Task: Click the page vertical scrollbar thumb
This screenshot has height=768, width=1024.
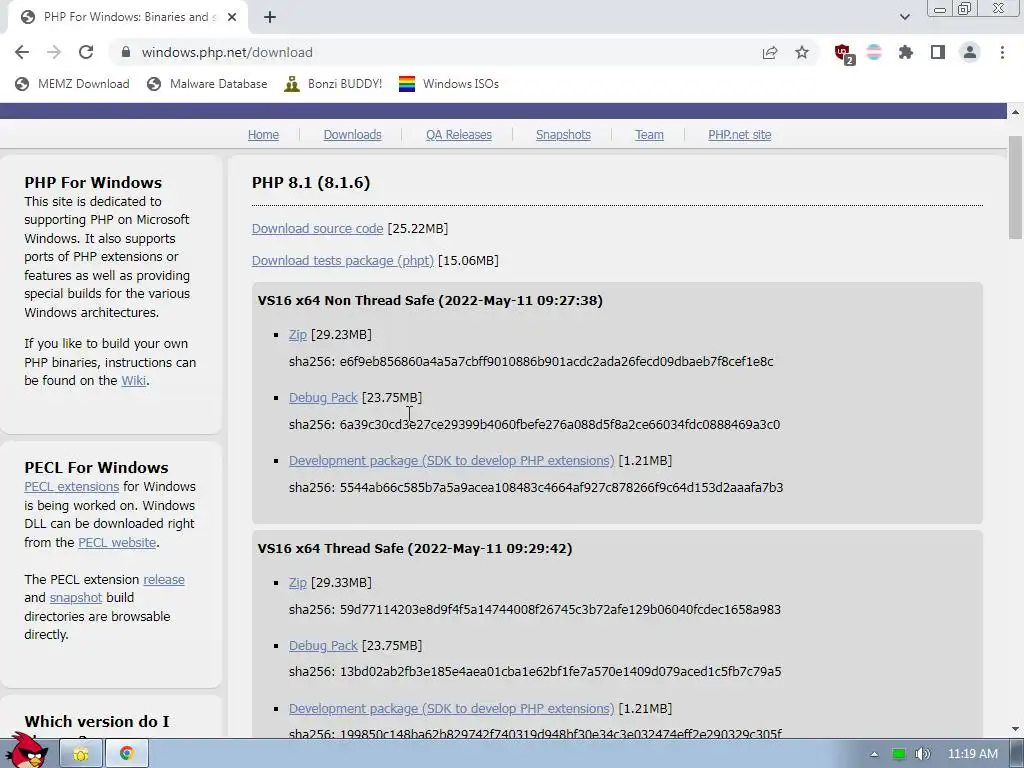Action: tap(1016, 187)
